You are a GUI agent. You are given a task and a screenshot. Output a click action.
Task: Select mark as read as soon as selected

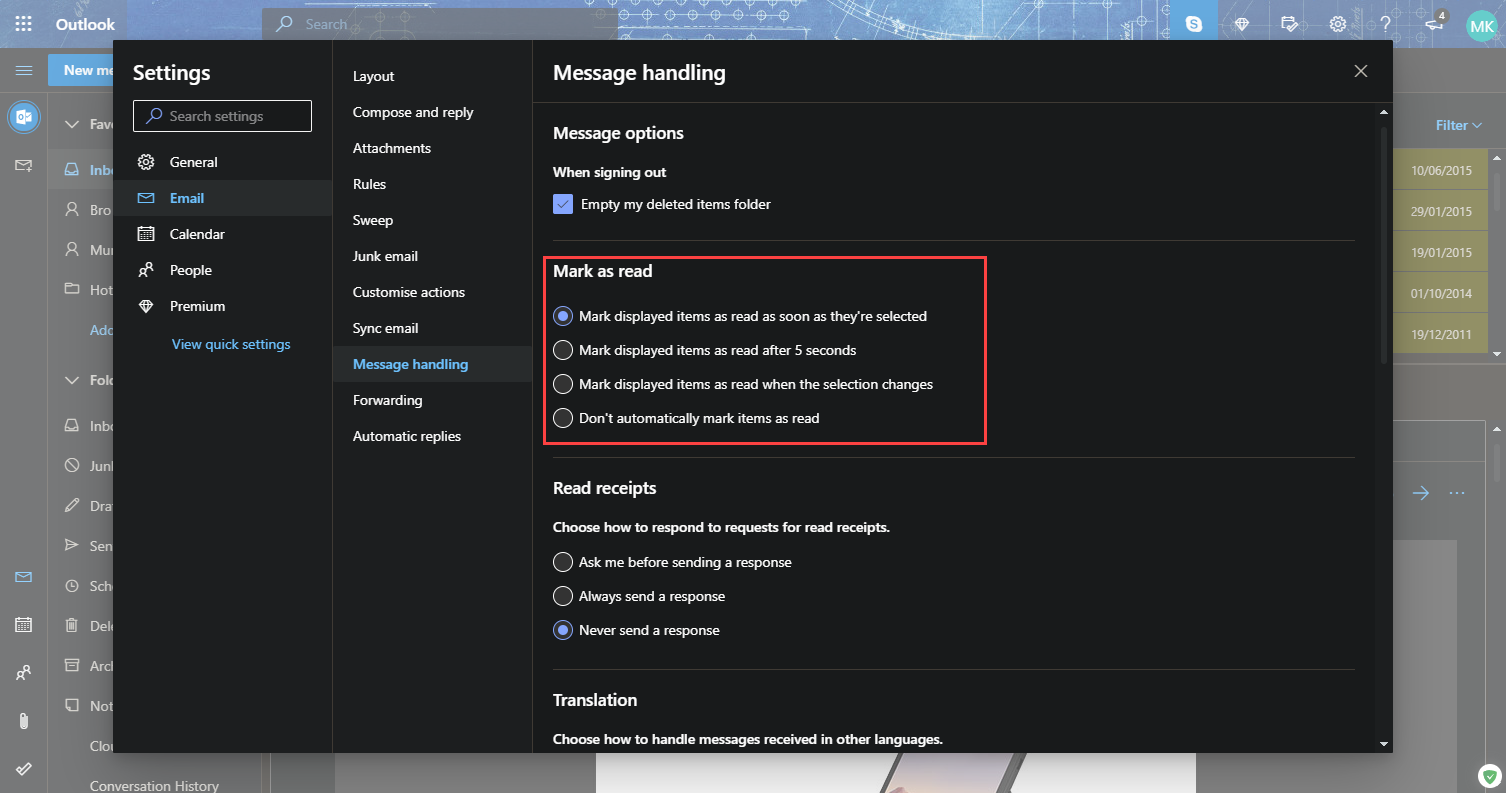point(563,316)
